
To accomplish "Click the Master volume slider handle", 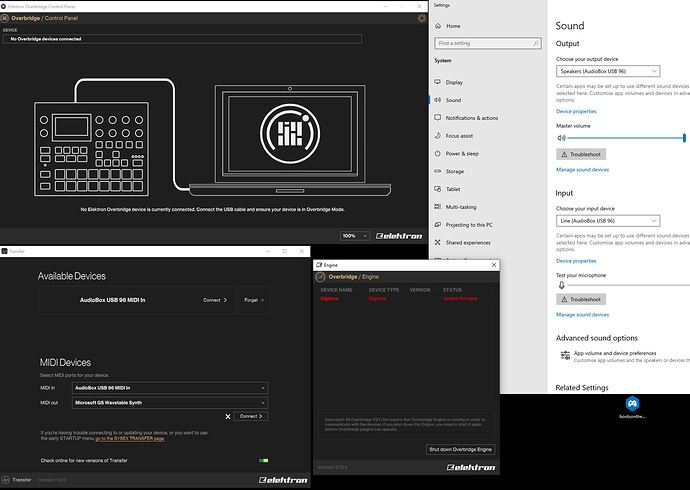I will click(684, 138).
